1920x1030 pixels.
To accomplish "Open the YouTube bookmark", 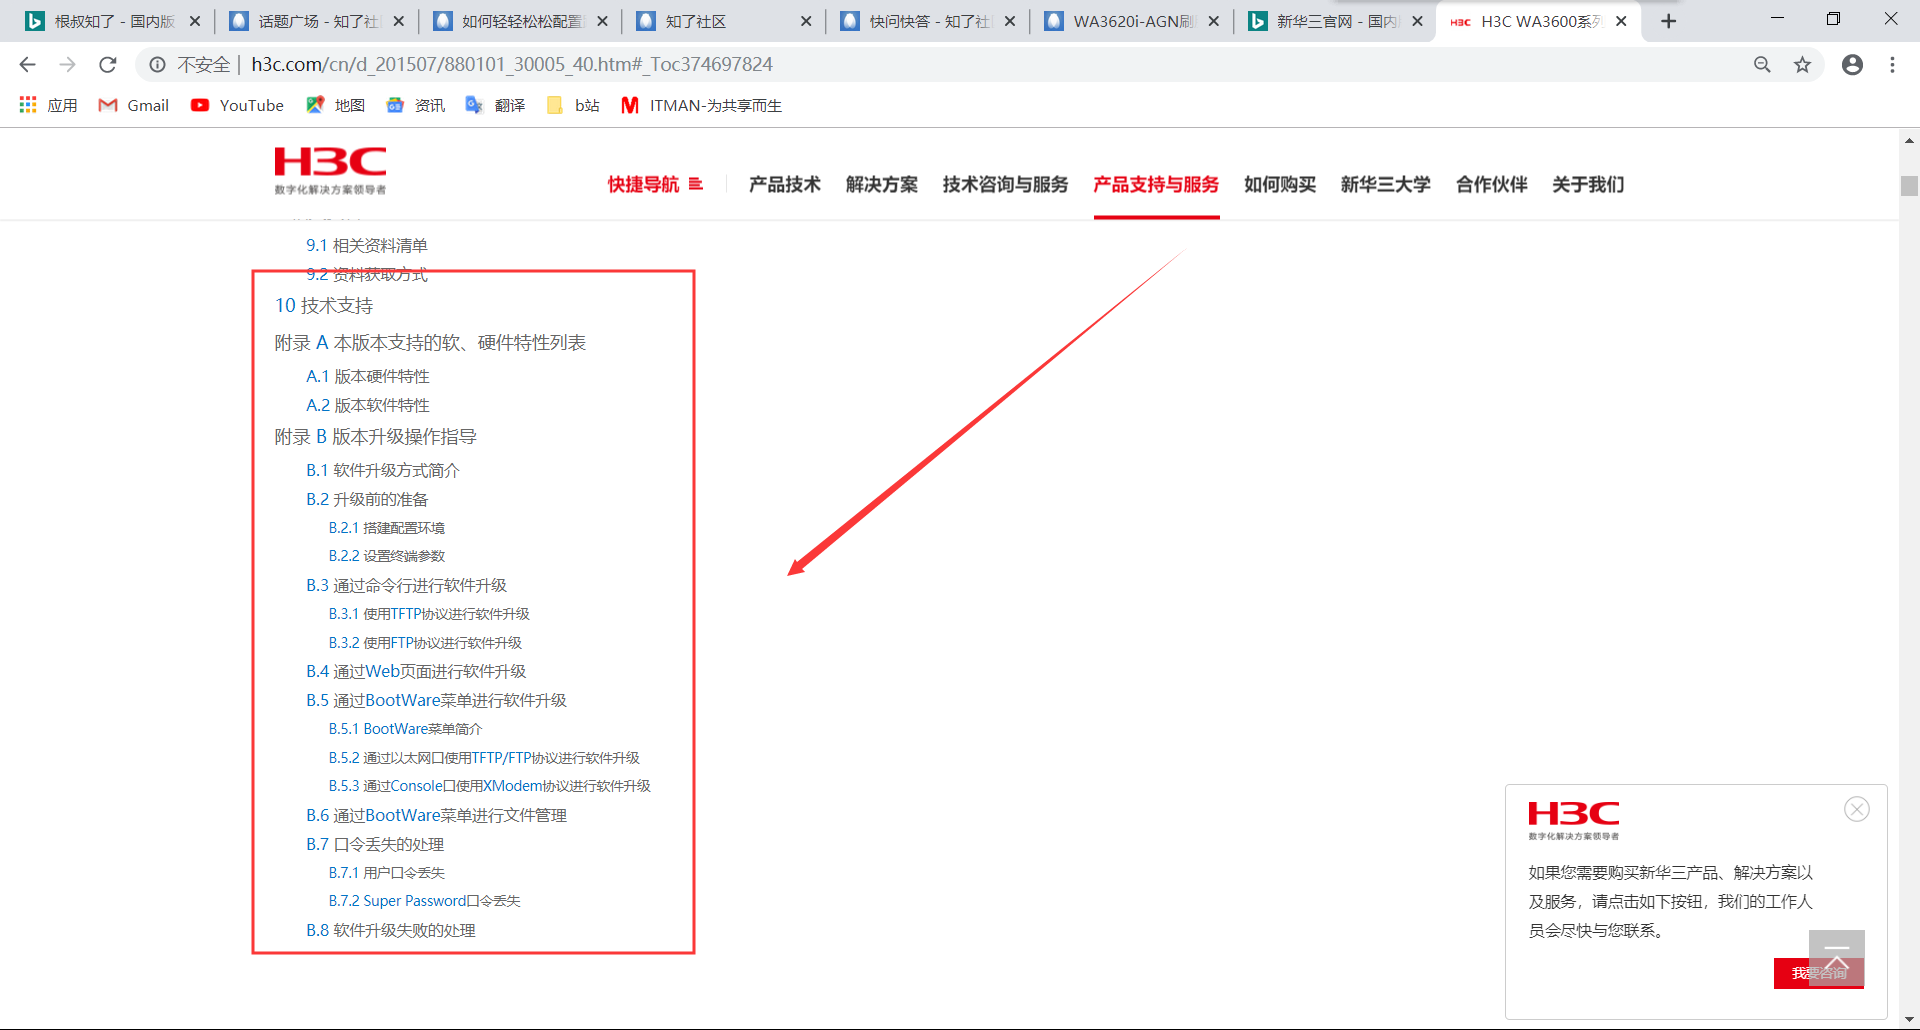I will [237, 105].
